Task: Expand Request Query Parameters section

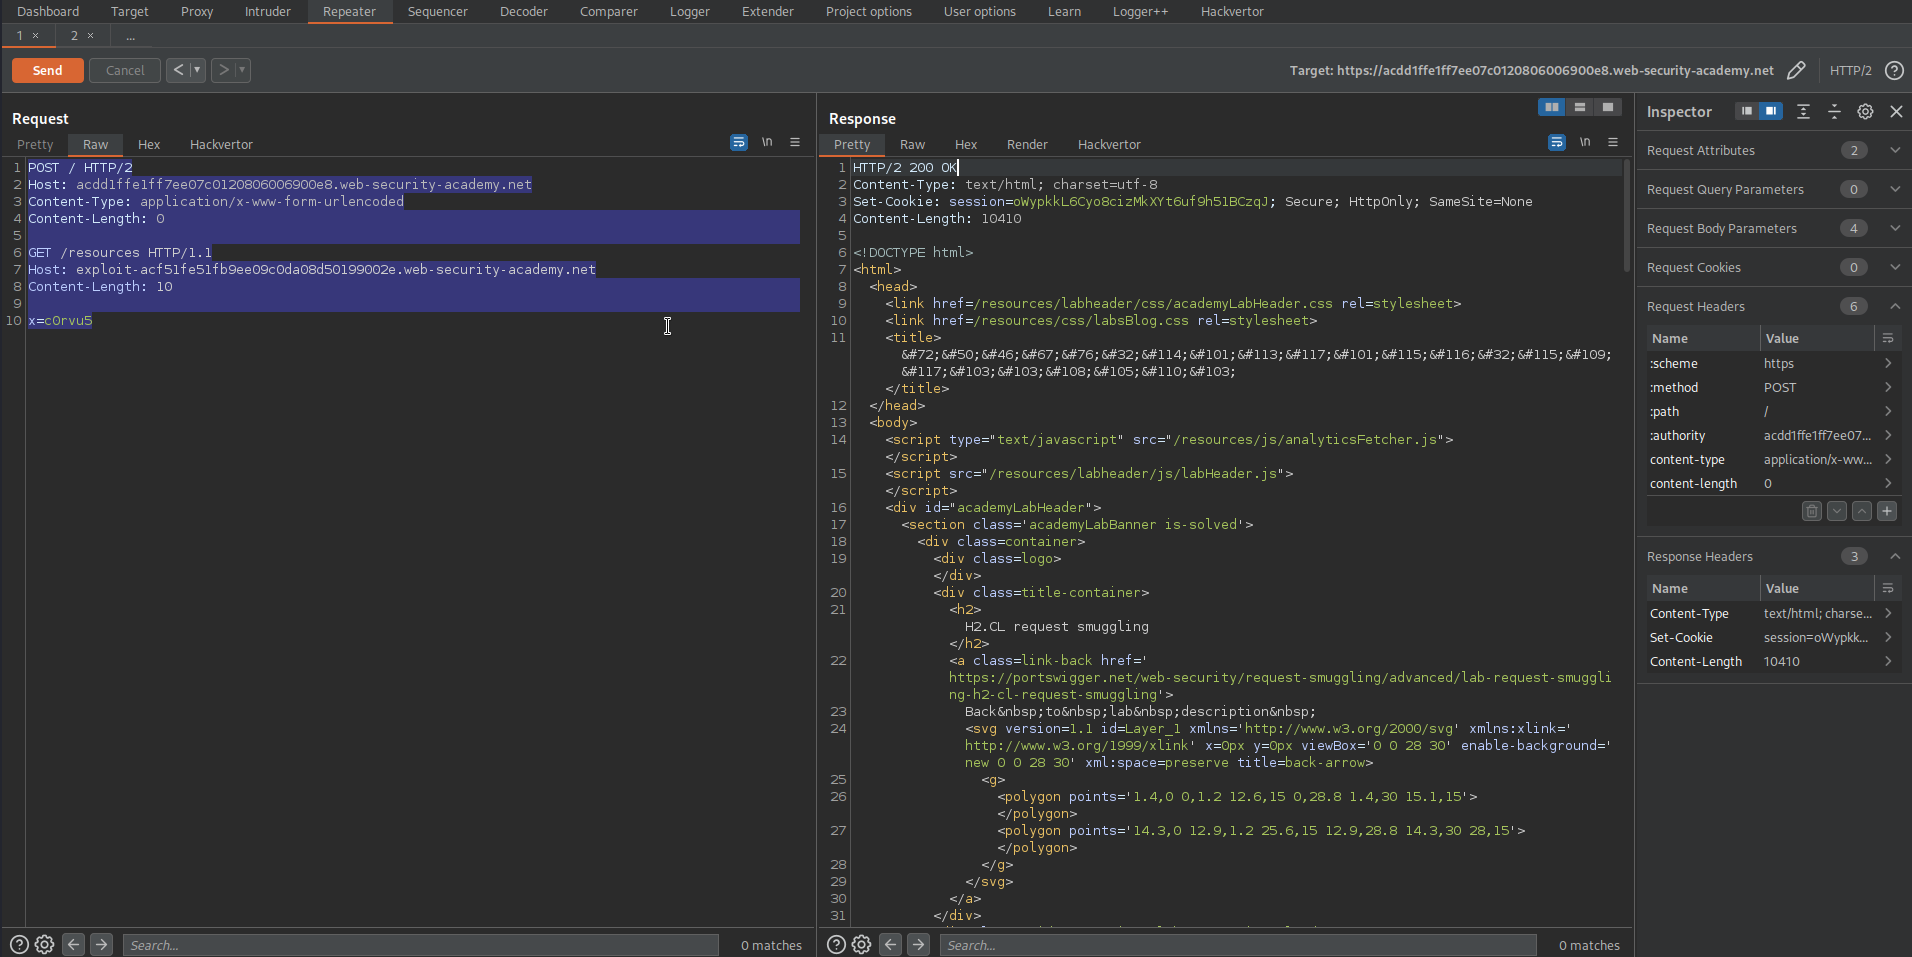Action: click(1895, 189)
